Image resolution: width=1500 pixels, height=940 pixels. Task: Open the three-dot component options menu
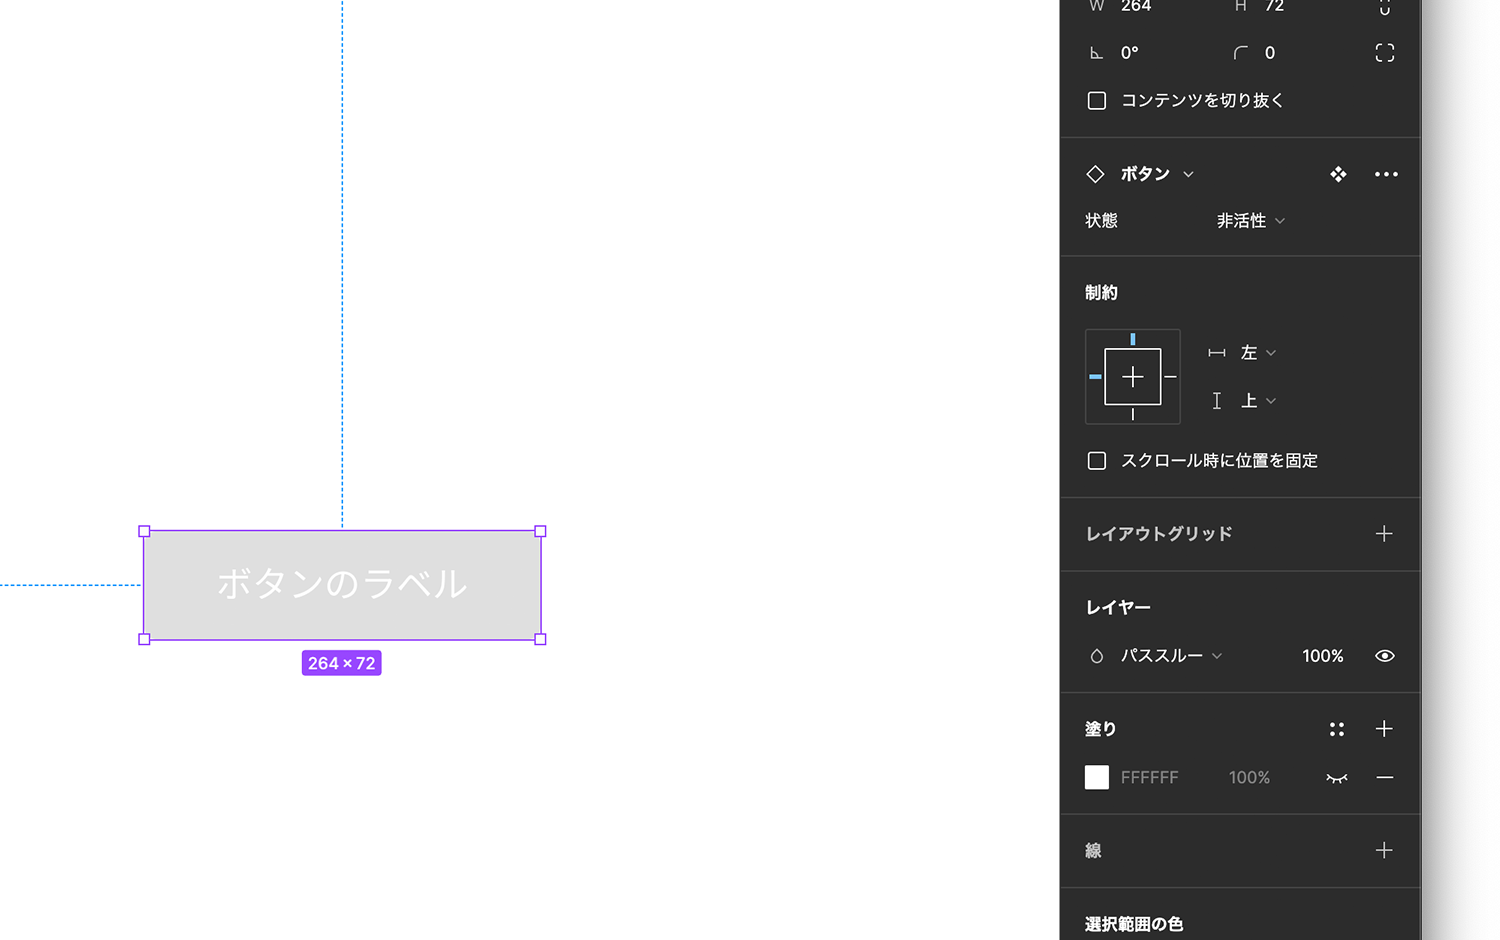pyautogui.click(x=1386, y=174)
